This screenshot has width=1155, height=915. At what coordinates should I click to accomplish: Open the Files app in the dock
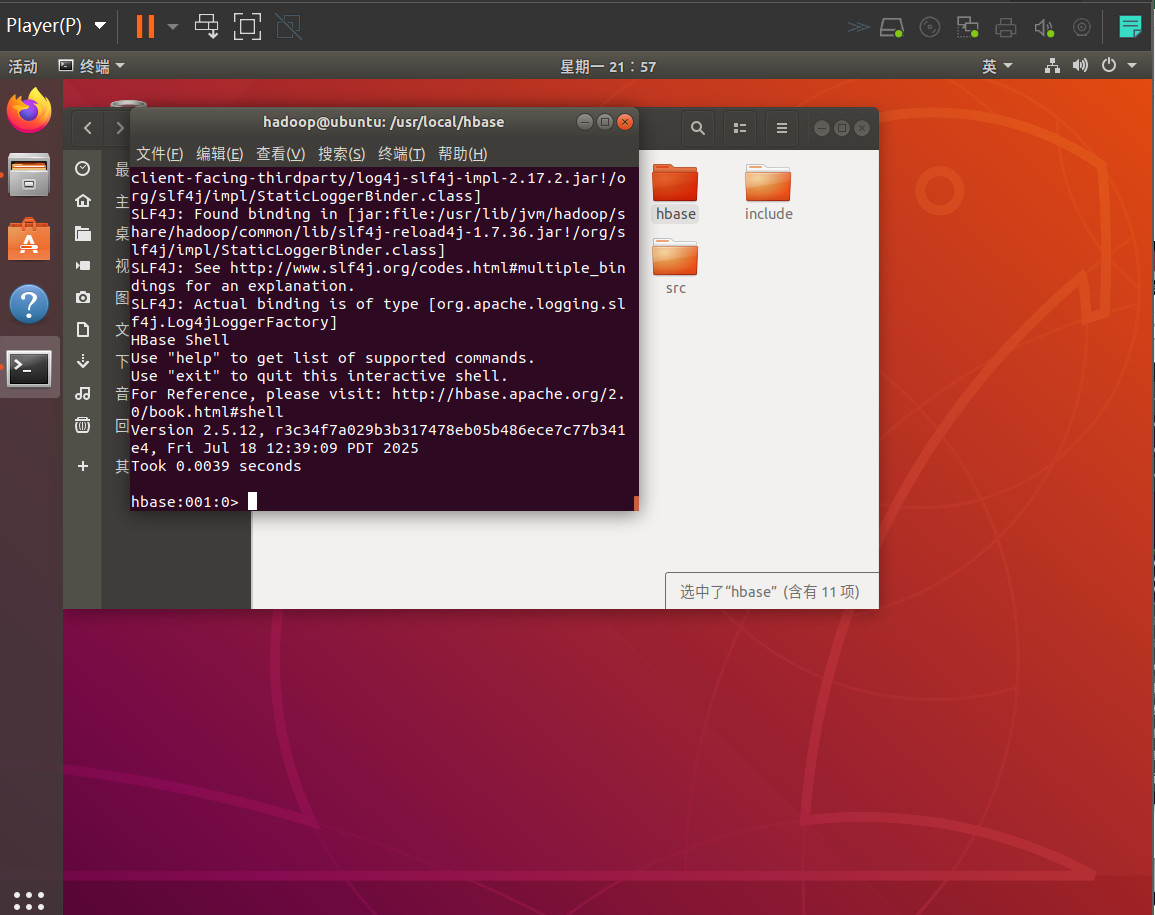29,175
